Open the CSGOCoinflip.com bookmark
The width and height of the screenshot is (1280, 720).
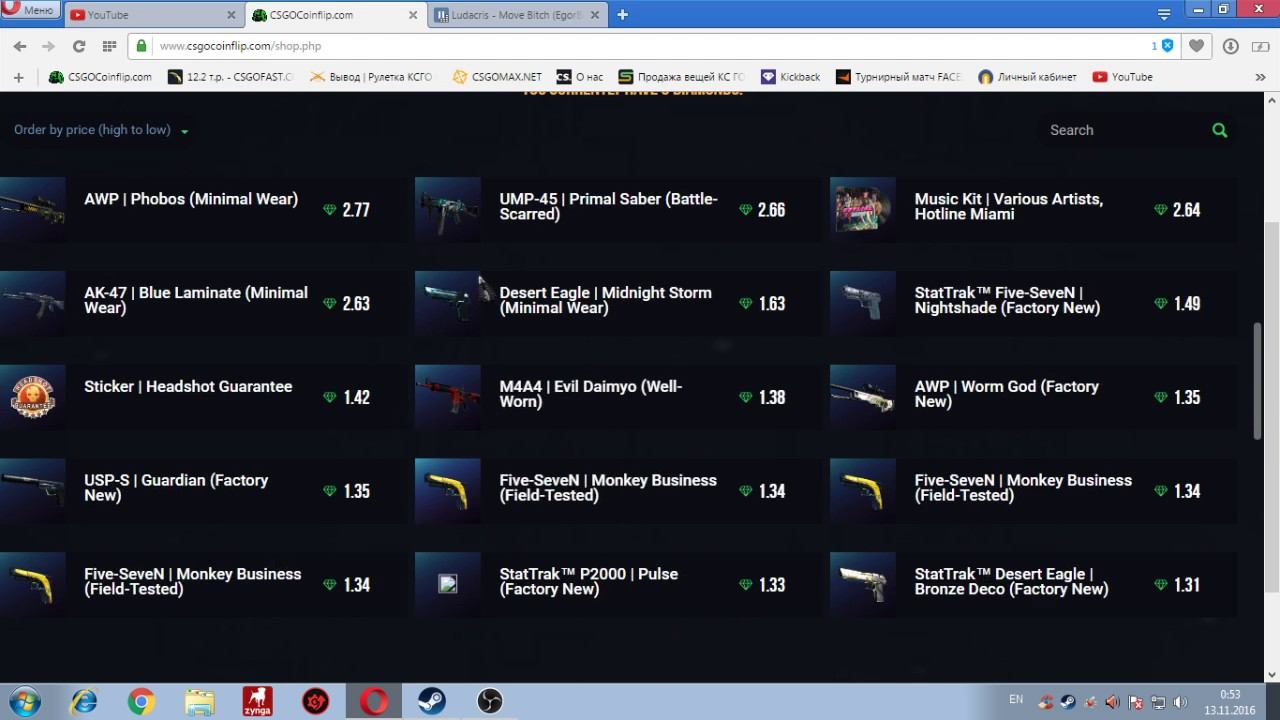point(100,77)
